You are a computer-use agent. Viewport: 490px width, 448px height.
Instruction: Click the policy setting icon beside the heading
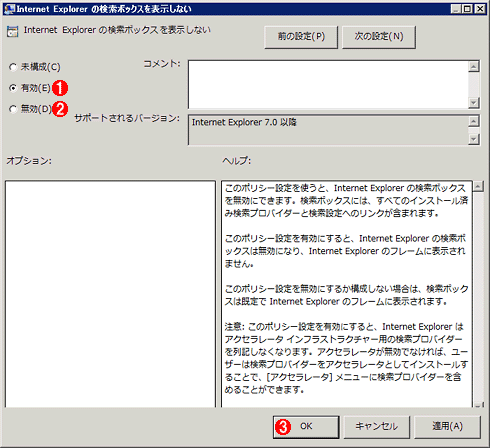click(x=12, y=31)
